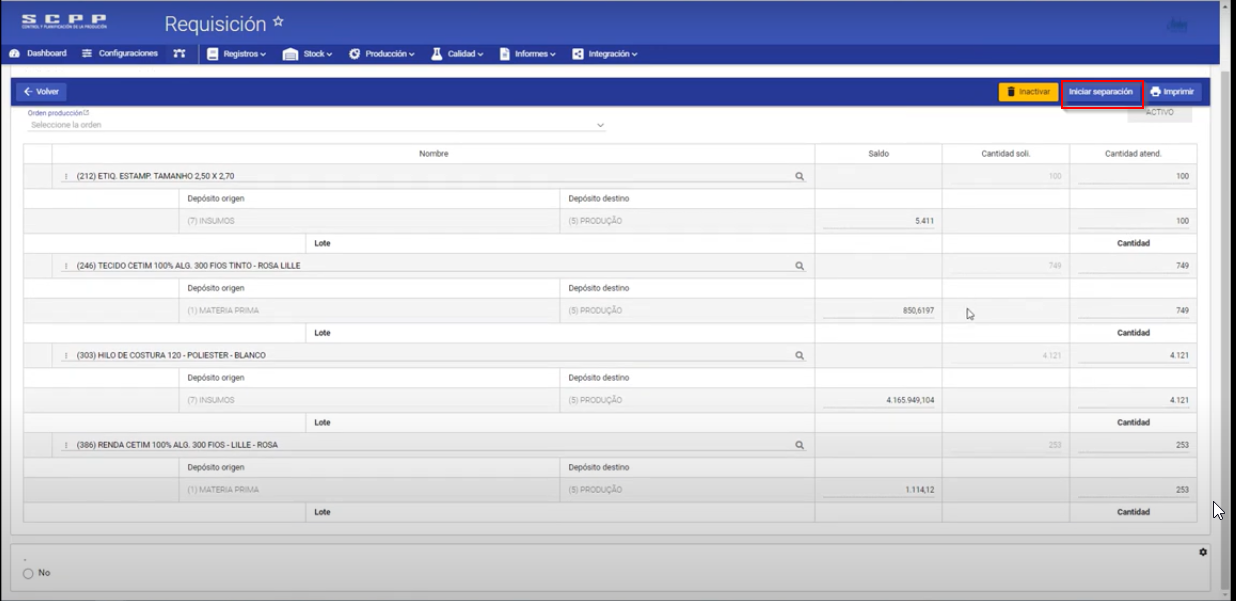Select the No radio button
Viewport: 1236px width, 601px height.
pyautogui.click(x=28, y=573)
